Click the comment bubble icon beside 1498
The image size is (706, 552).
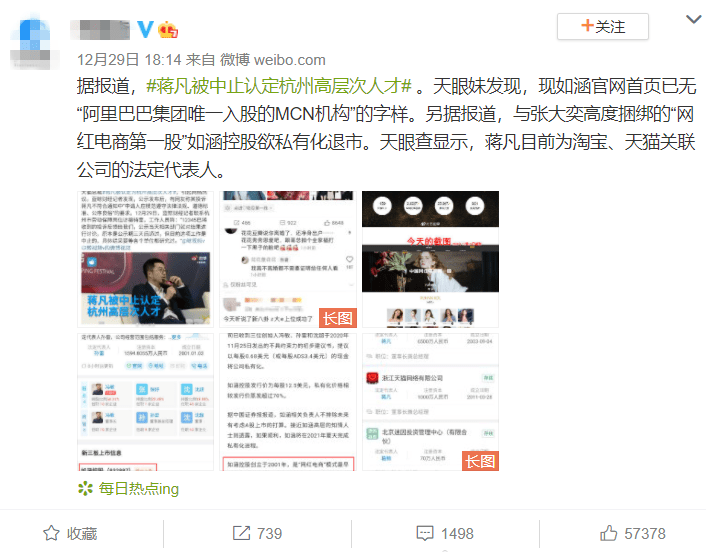(425, 533)
